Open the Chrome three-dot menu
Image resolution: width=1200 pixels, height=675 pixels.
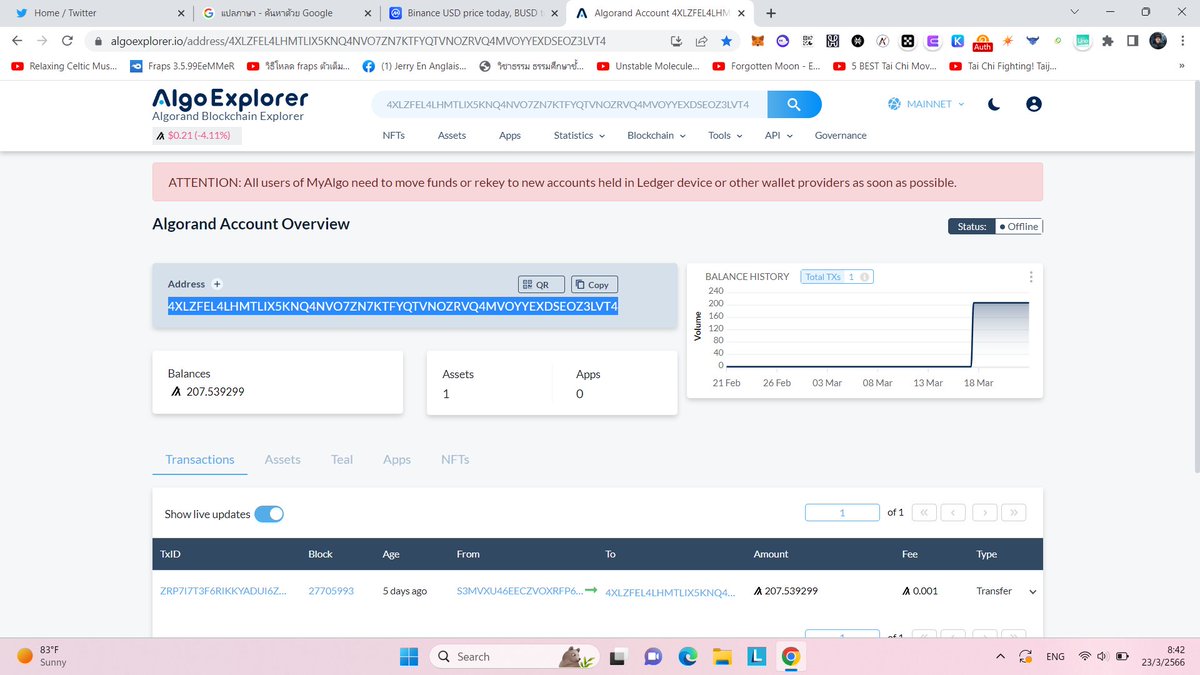coord(1183,41)
